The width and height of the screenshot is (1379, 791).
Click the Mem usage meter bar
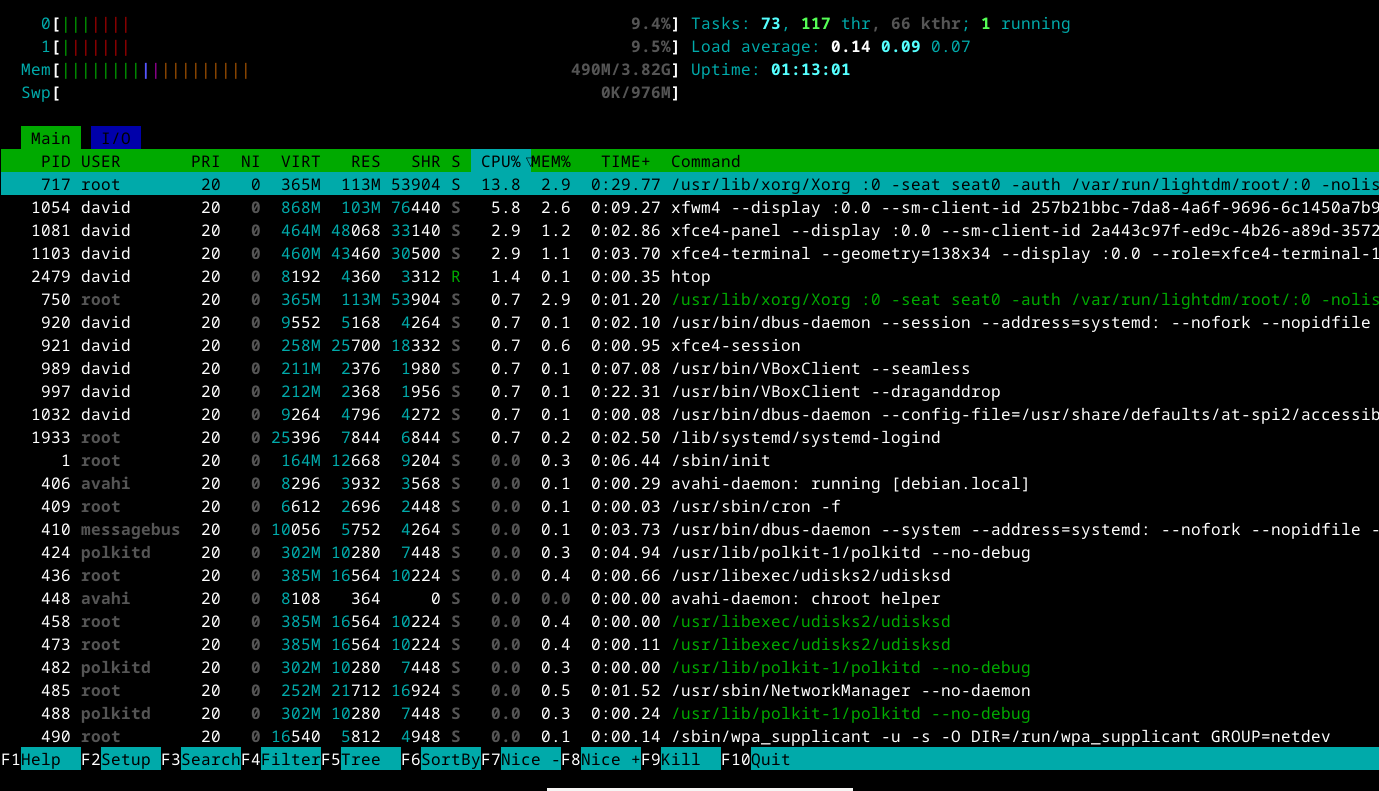click(350, 70)
